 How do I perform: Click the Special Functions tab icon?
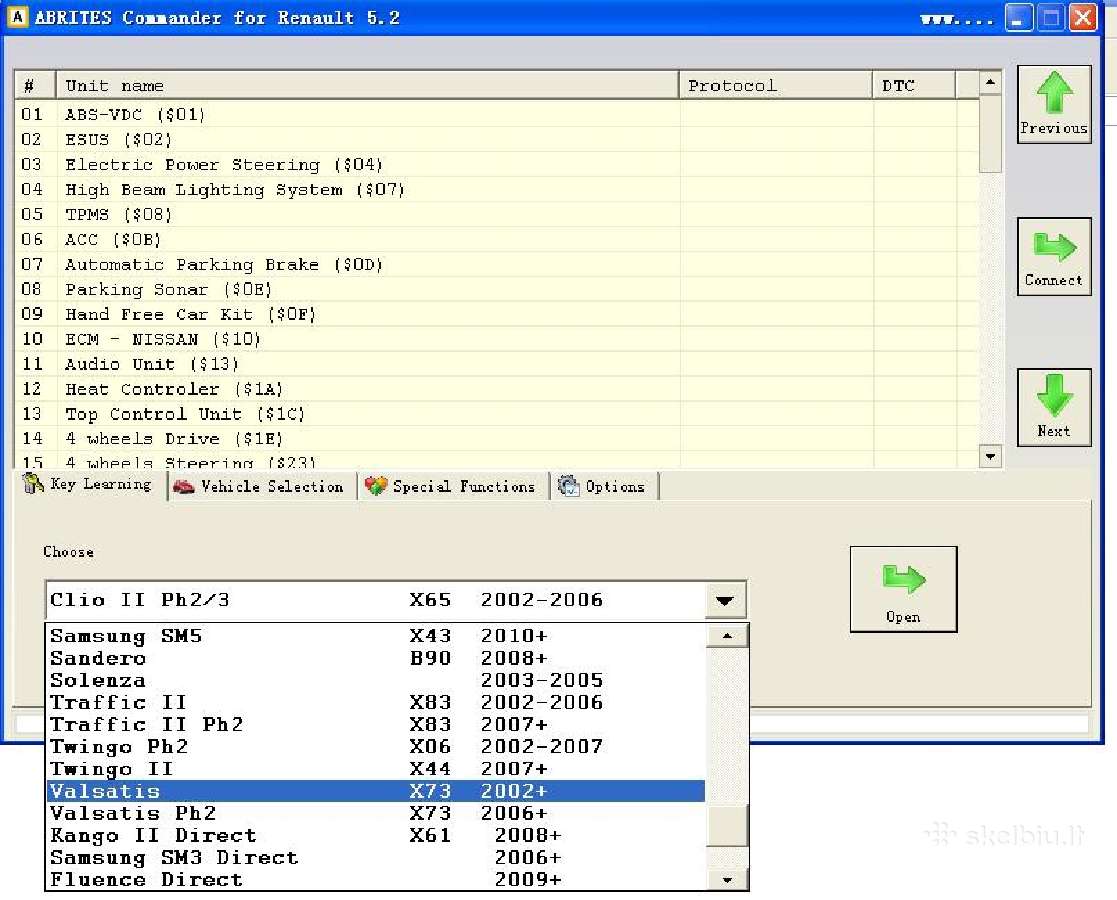pyautogui.click(x=375, y=485)
